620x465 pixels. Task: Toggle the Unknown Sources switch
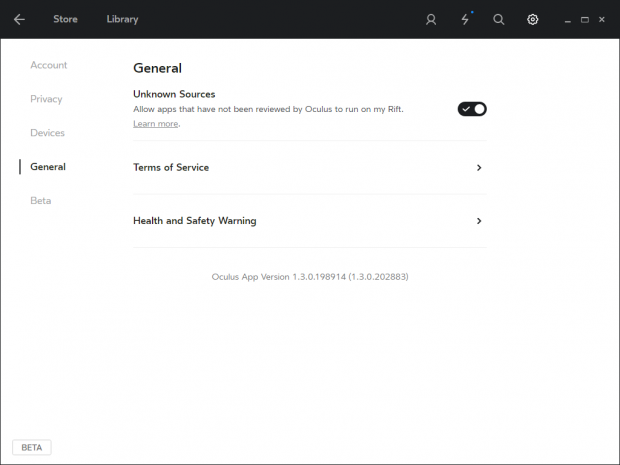472,108
